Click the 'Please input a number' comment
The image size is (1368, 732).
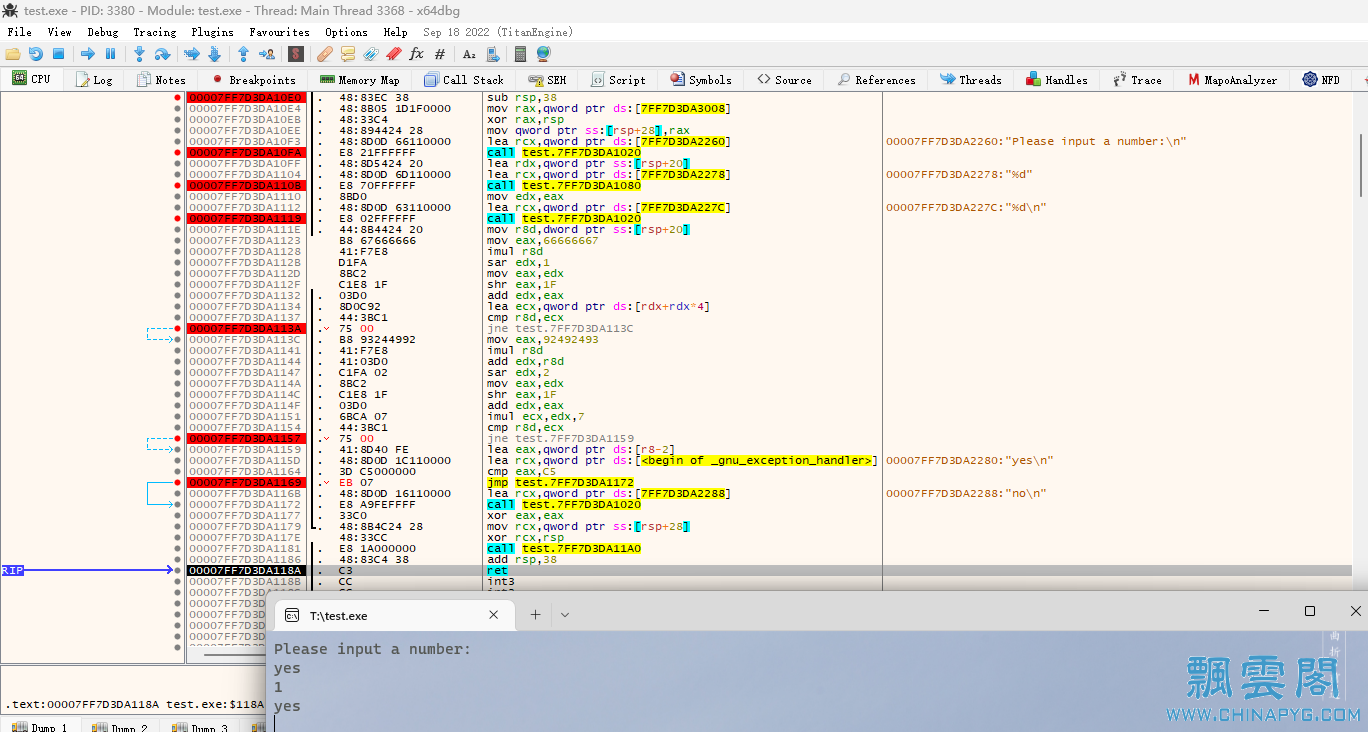1036,141
